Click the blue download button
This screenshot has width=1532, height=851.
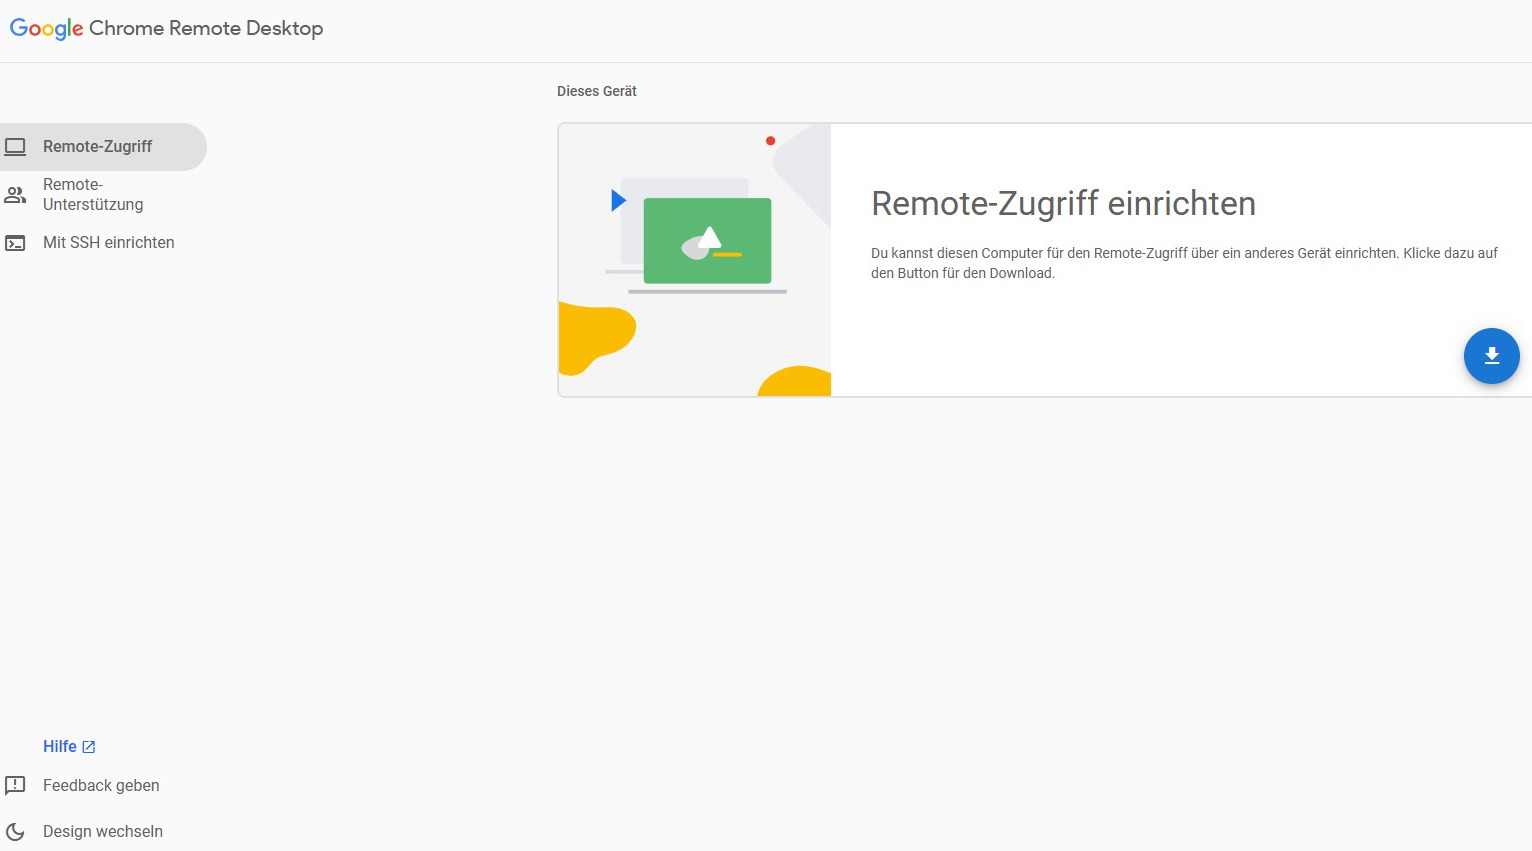[1491, 356]
